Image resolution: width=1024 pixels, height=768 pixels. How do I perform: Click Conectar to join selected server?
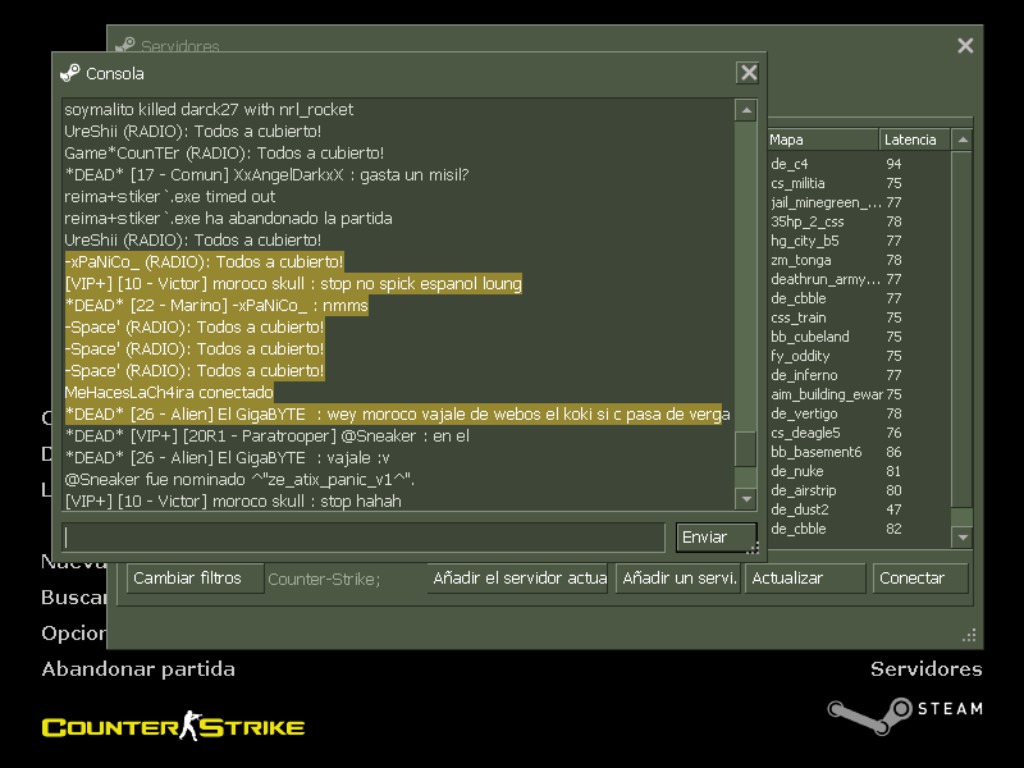pos(920,579)
